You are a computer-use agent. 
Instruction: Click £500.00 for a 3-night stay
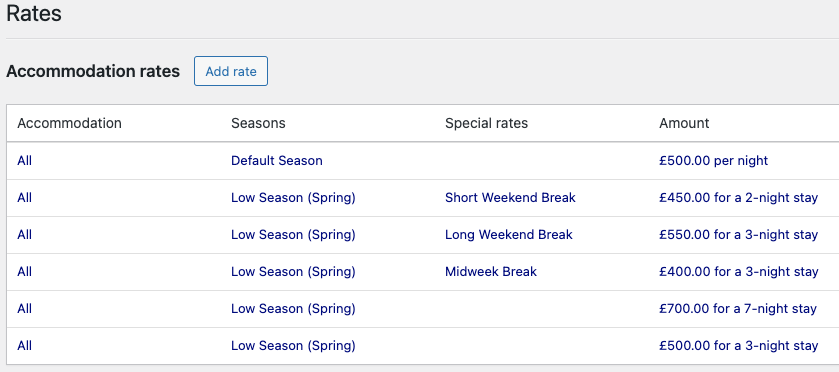point(738,345)
